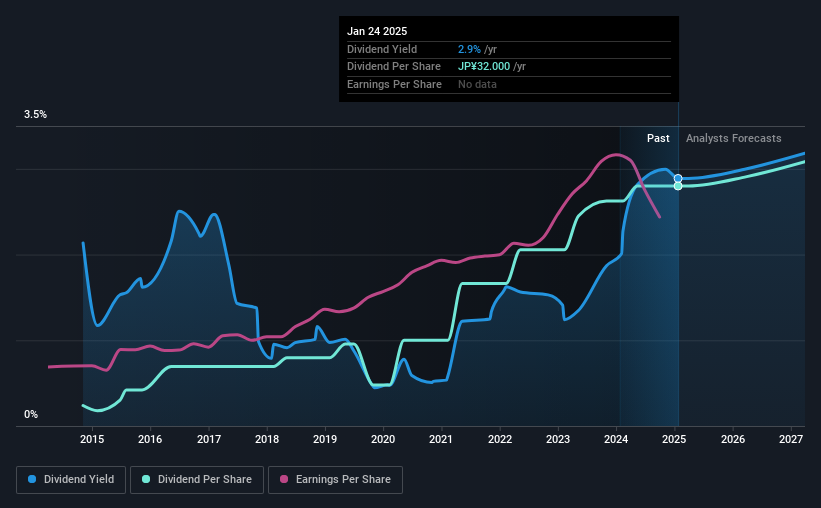Click the tooltip Dividend Yield row label

pyautogui.click(x=382, y=49)
